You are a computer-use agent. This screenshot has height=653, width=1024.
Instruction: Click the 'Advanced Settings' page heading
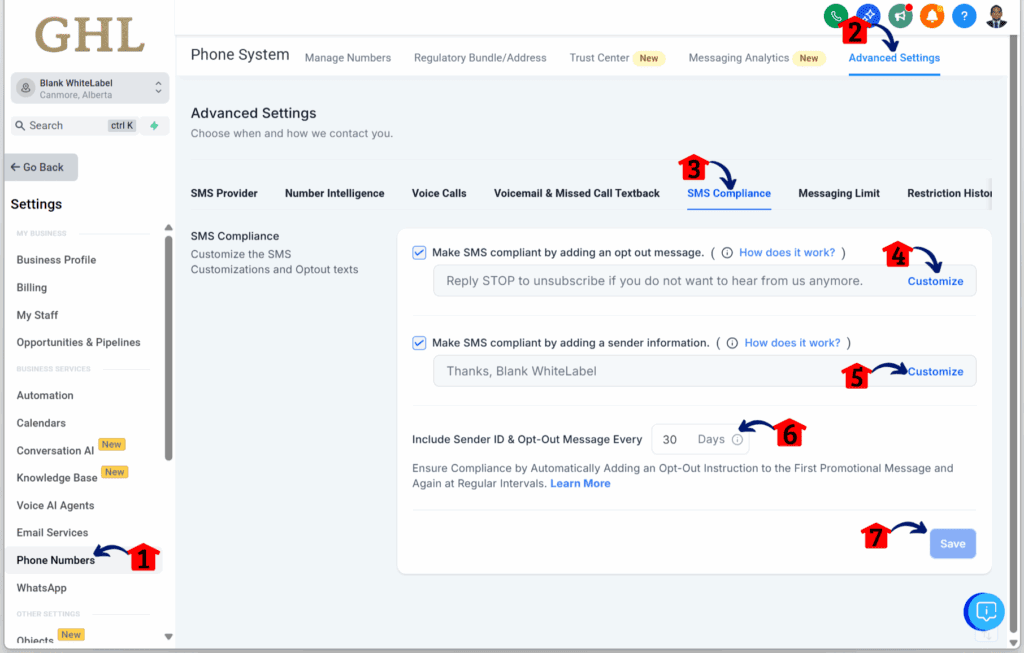tap(253, 113)
